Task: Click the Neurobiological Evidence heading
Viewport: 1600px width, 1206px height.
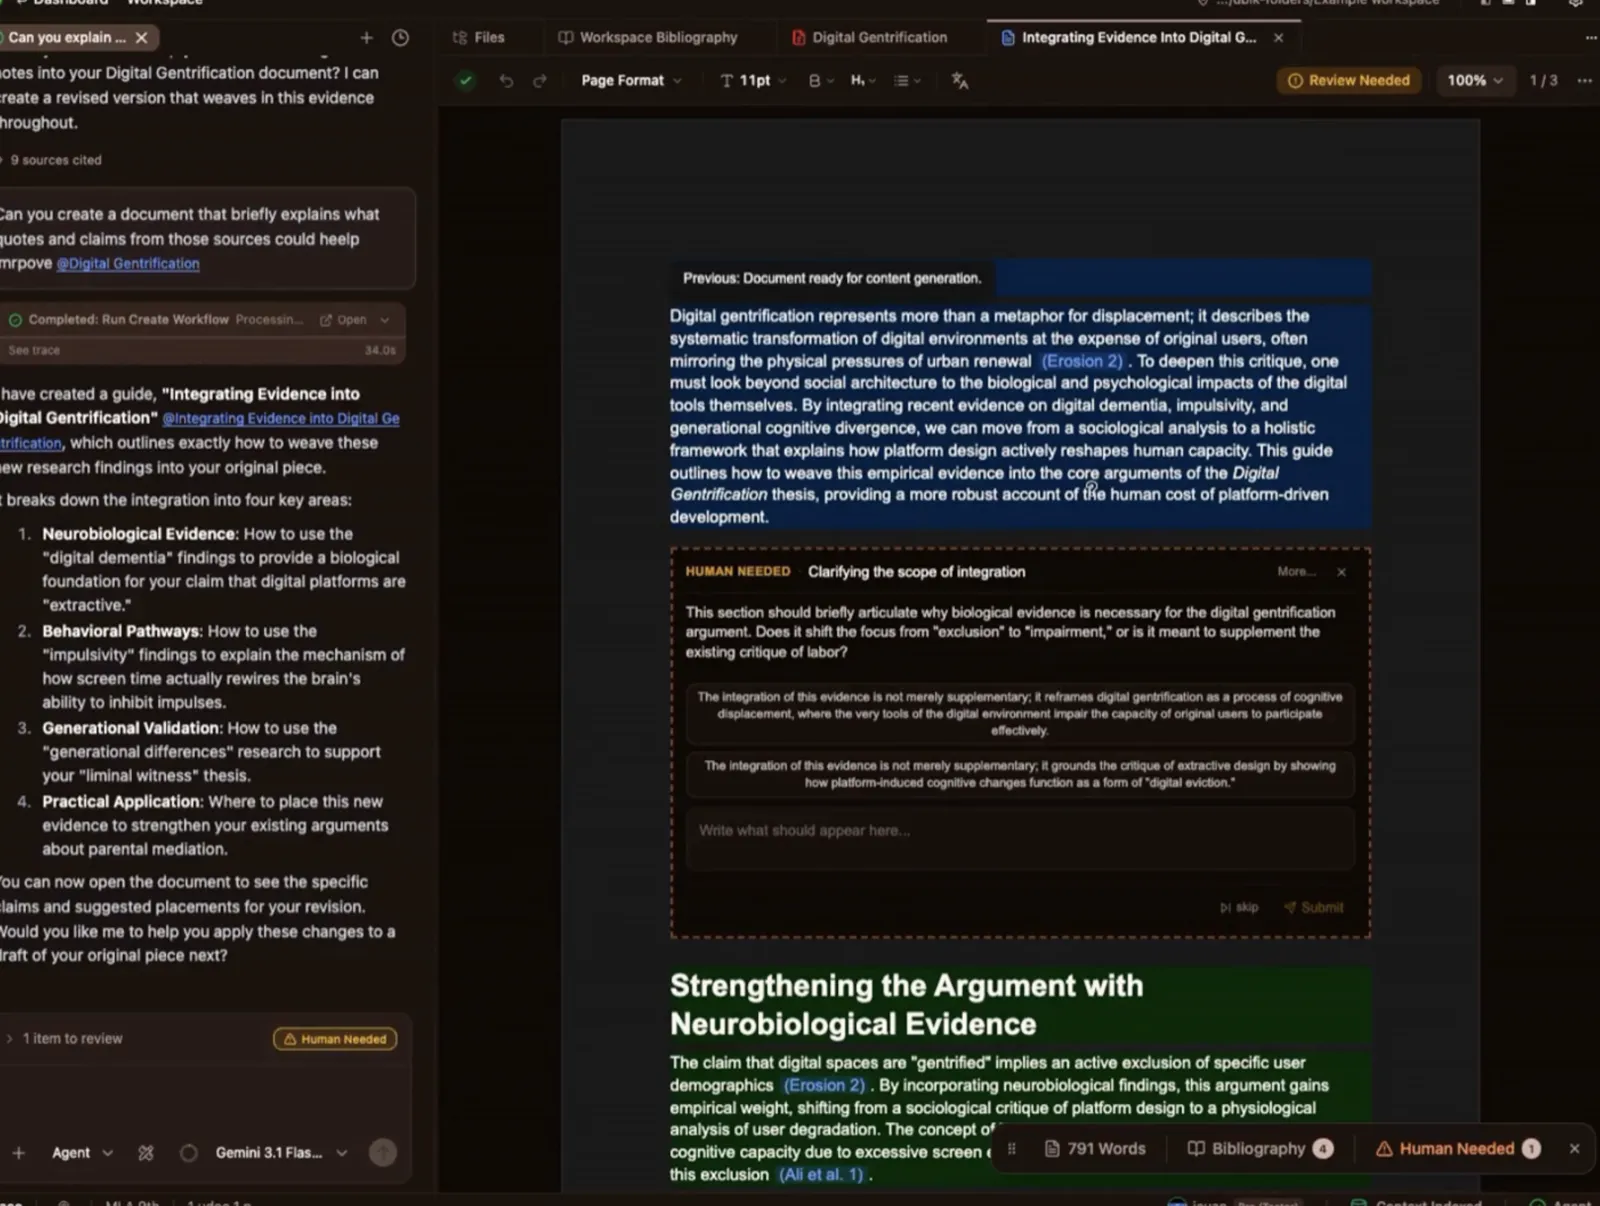Action: tap(906, 1005)
